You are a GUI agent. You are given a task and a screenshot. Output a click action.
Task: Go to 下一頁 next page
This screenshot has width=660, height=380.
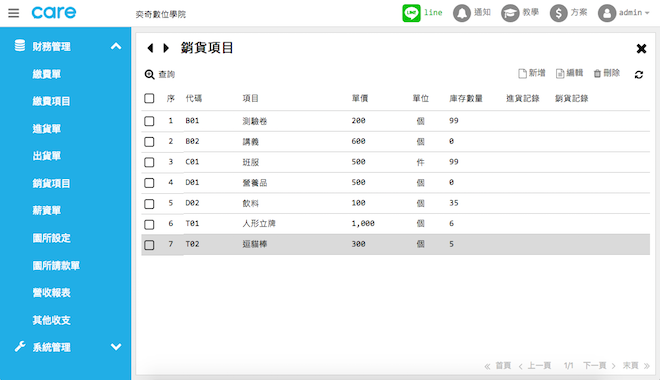(x=595, y=366)
